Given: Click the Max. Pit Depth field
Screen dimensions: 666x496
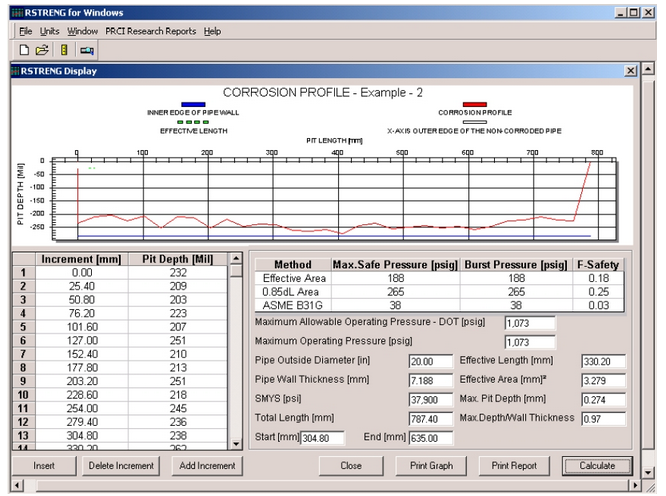Looking at the screenshot, I should 603,400.
